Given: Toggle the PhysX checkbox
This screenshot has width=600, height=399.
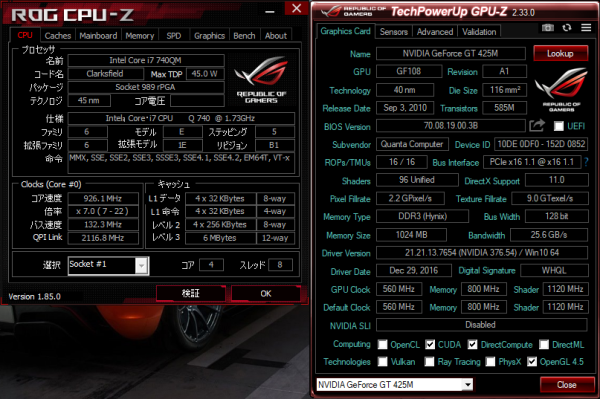Looking at the screenshot, I should (x=490, y=362).
